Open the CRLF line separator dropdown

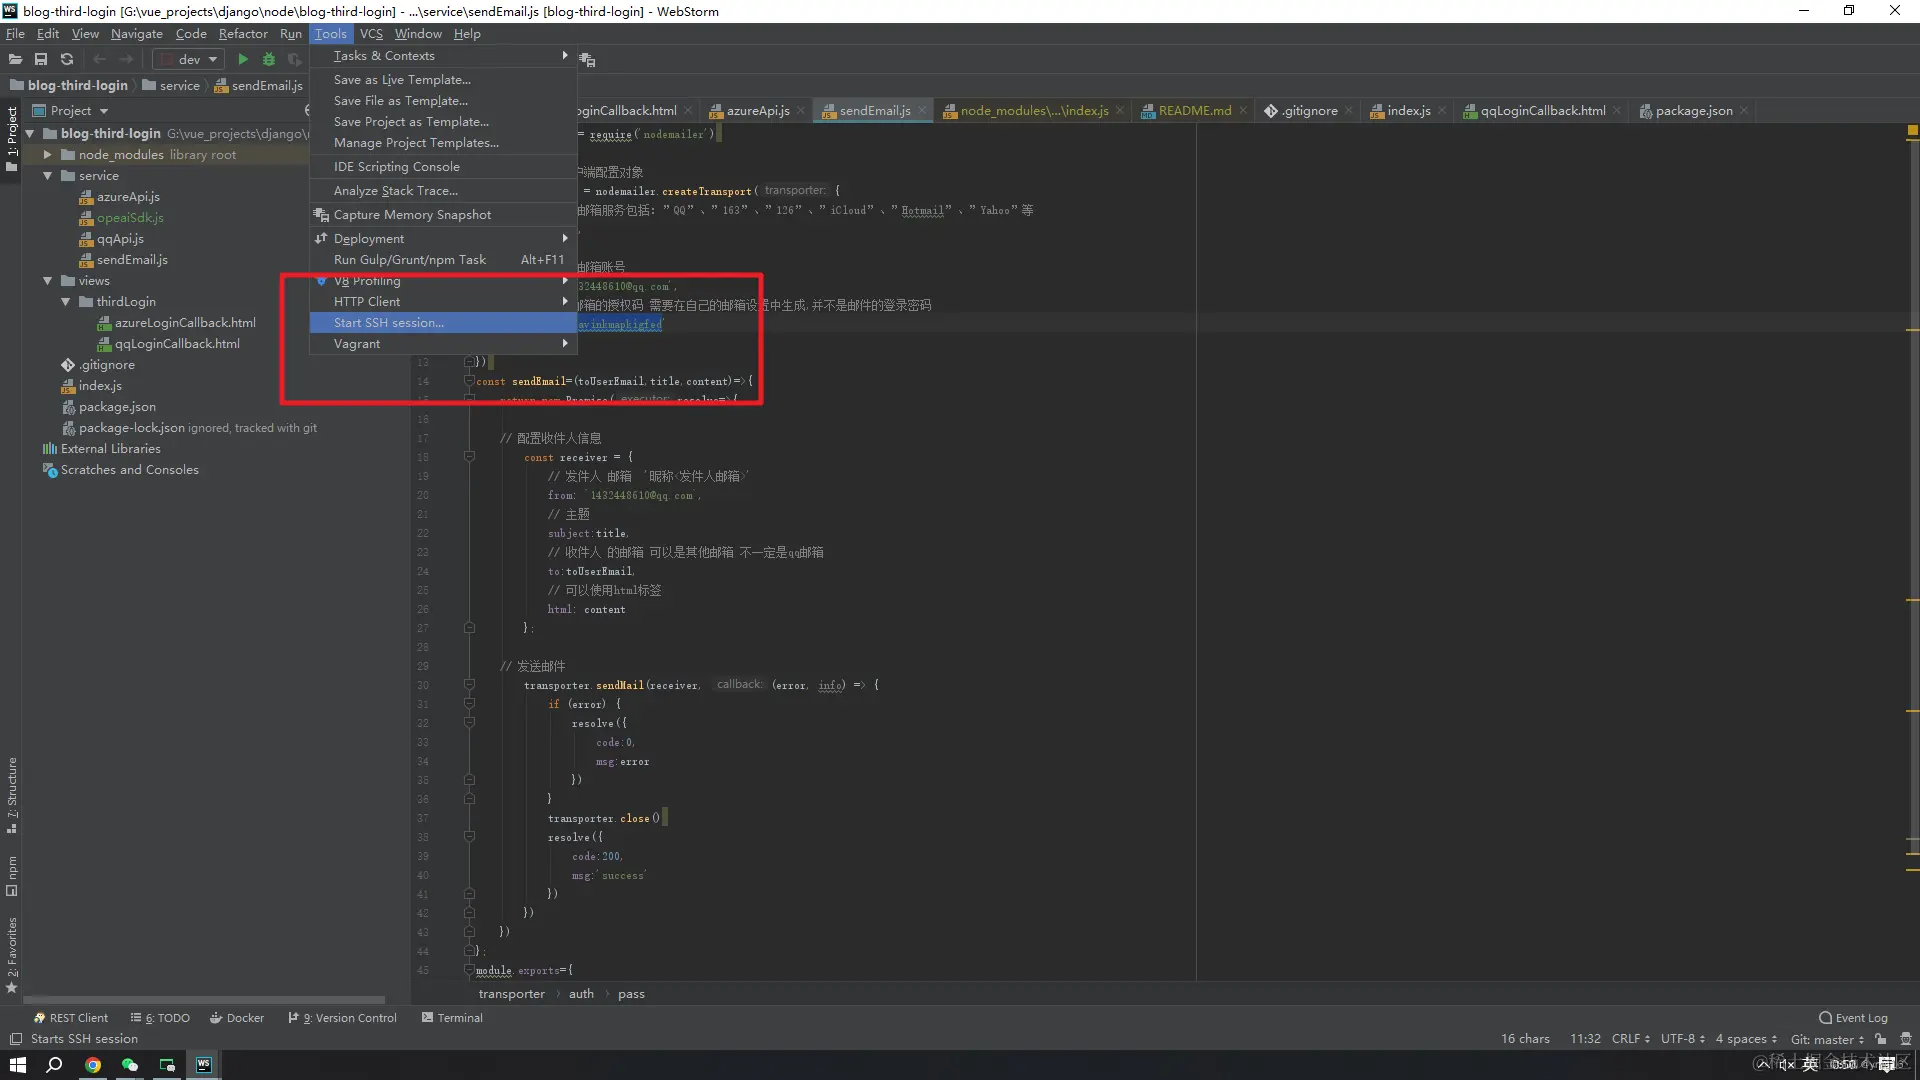coord(1630,1039)
